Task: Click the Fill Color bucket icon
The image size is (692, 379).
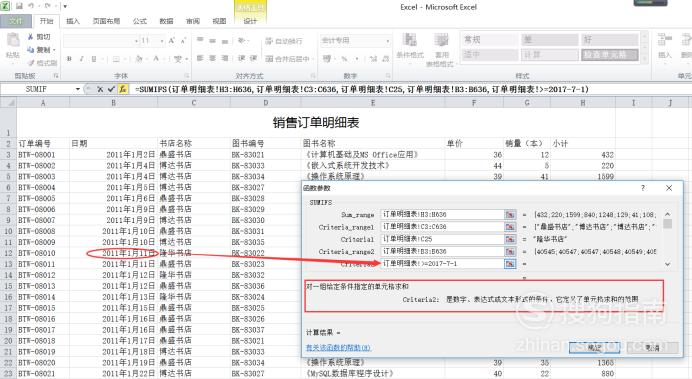Action: (139, 59)
